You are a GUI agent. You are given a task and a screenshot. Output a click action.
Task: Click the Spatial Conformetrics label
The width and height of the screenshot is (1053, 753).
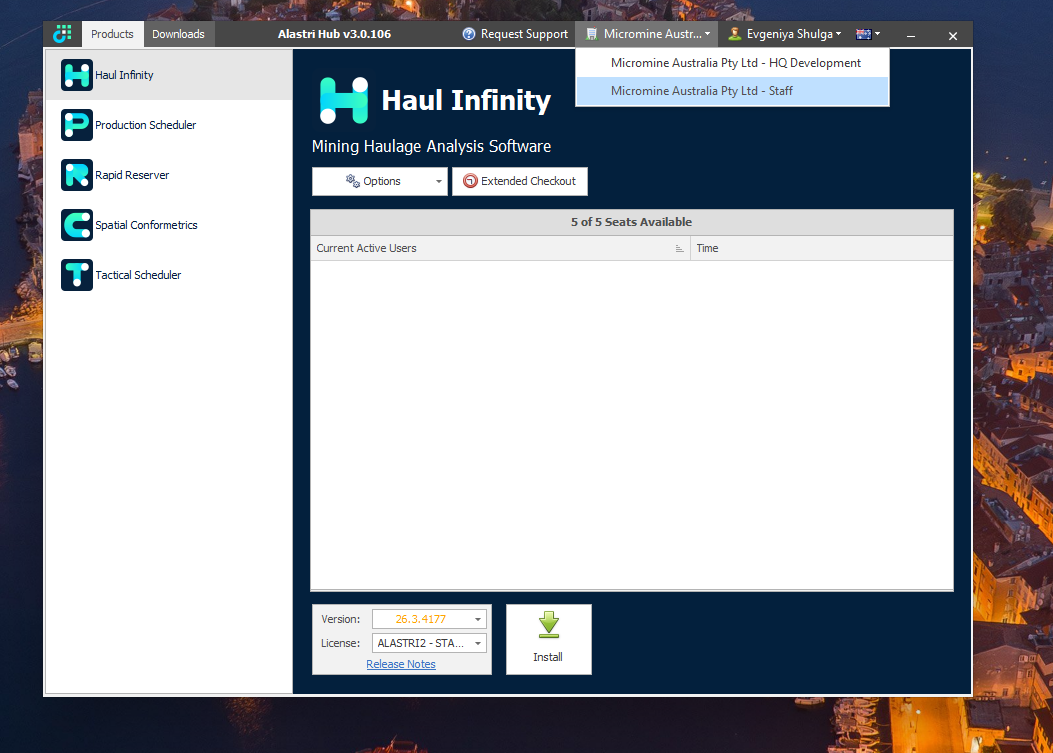[x=146, y=225]
